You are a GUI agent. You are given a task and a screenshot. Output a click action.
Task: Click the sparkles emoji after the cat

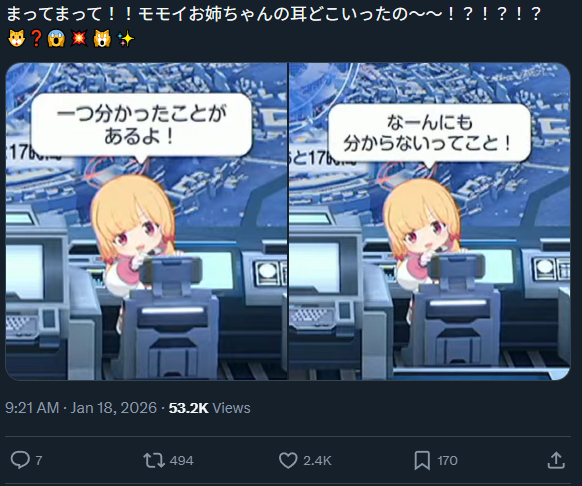click(x=125, y=38)
